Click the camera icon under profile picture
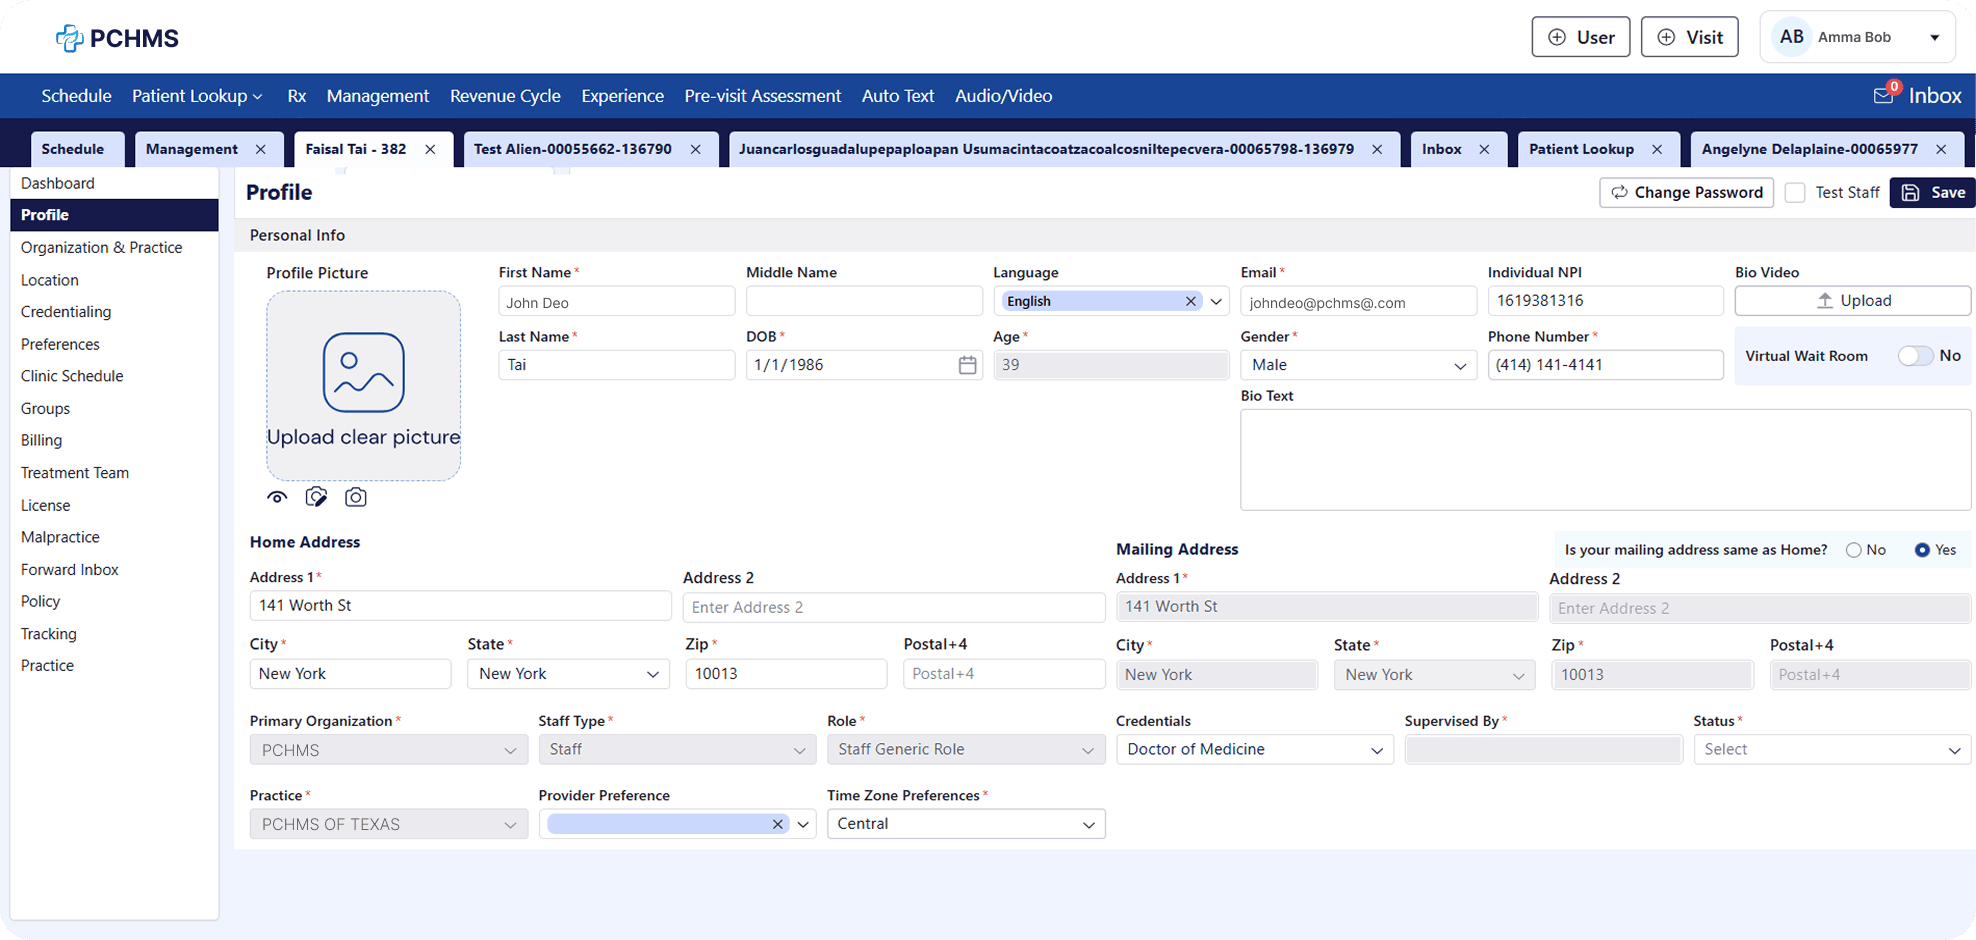The width and height of the screenshot is (1976, 940). click(x=355, y=498)
